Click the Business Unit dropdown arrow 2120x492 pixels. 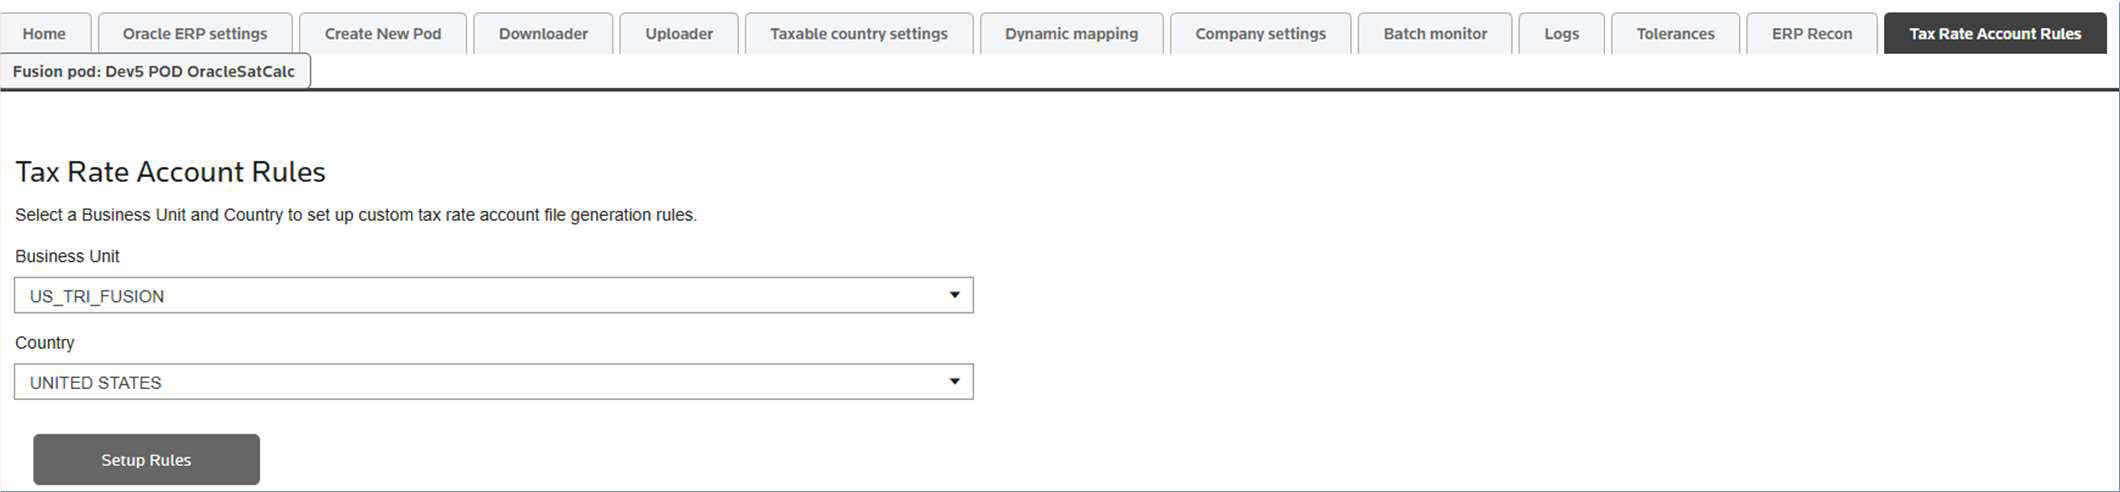954,295
